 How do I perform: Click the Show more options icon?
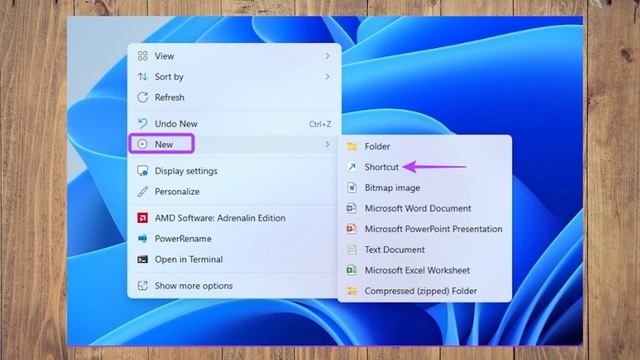tap(142, 286)
